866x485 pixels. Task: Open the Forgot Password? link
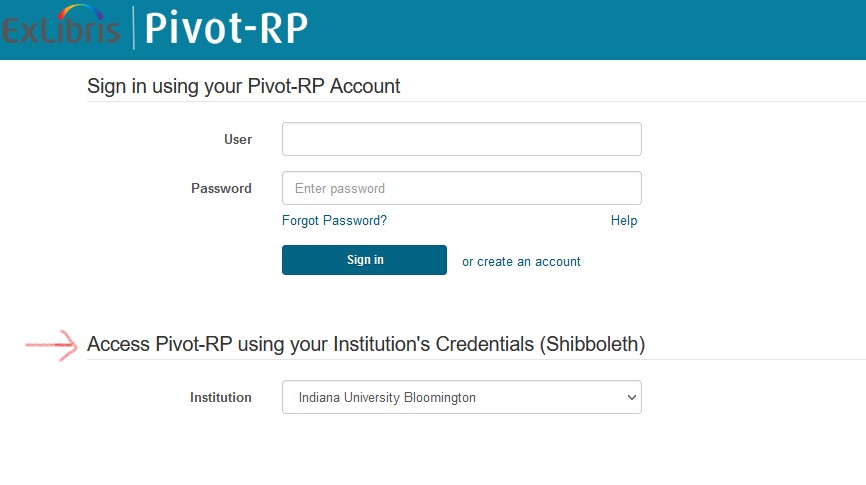coord(334,220)
